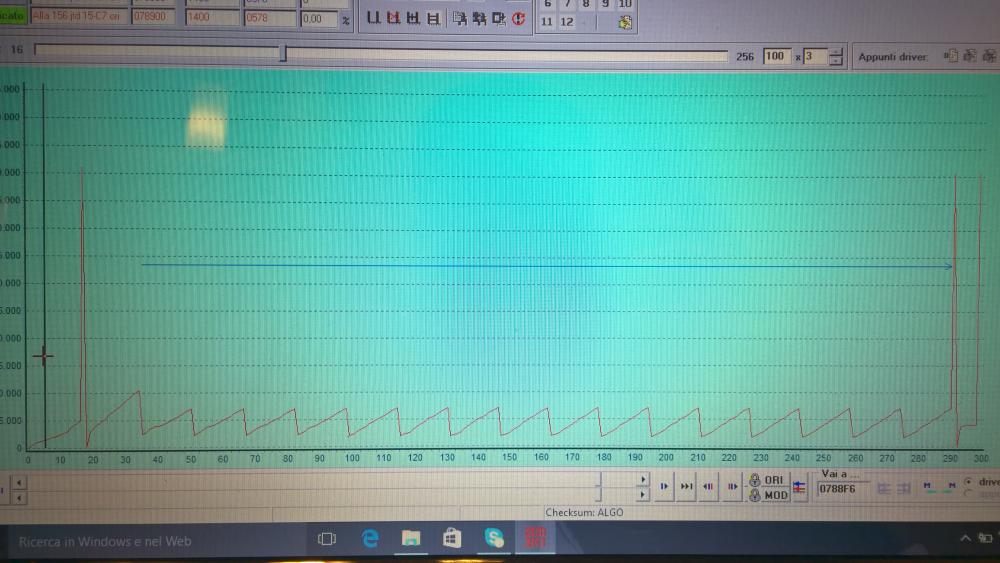Select map number 12

point(566,22)
